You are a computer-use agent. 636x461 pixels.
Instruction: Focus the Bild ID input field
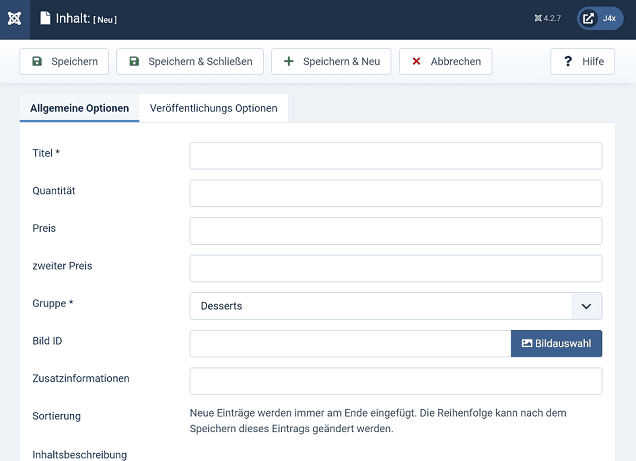pyautogui.click(x=350, y=344)
